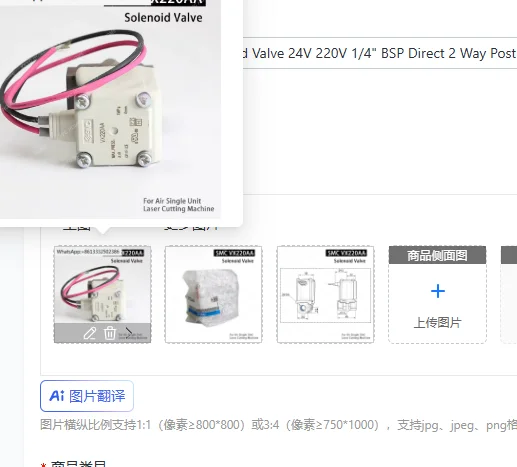Click the 上传图片 upload text
The height and width of the screenshot is (467, 517).
[437, 323]
